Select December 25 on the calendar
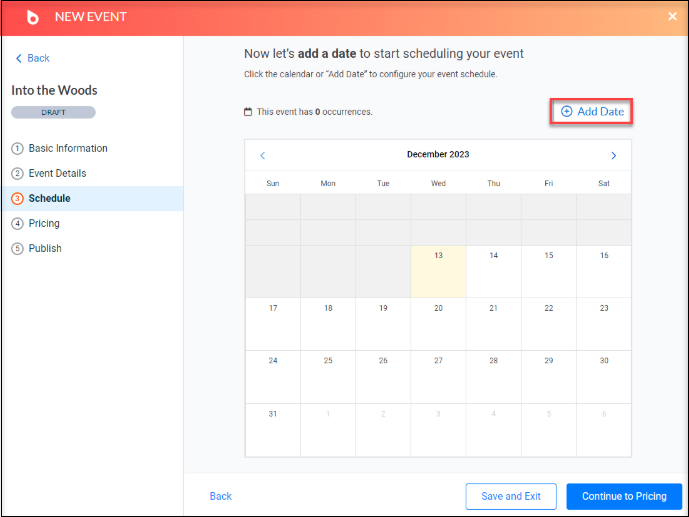This screenshot has width=689, height=517. (328, 377)
